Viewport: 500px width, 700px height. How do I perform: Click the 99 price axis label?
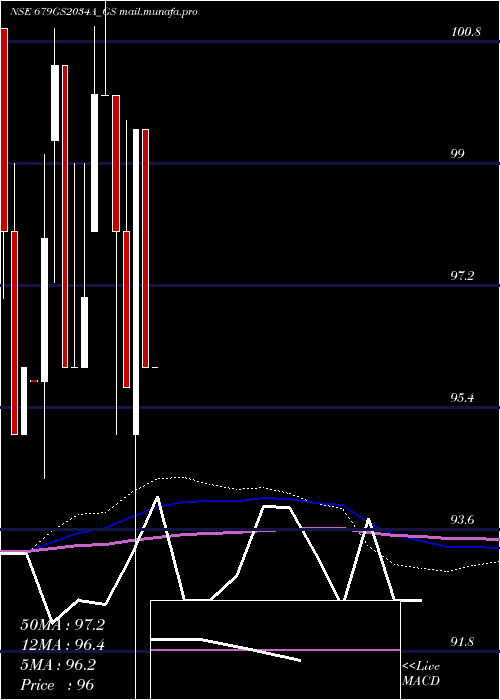point(458,154)
